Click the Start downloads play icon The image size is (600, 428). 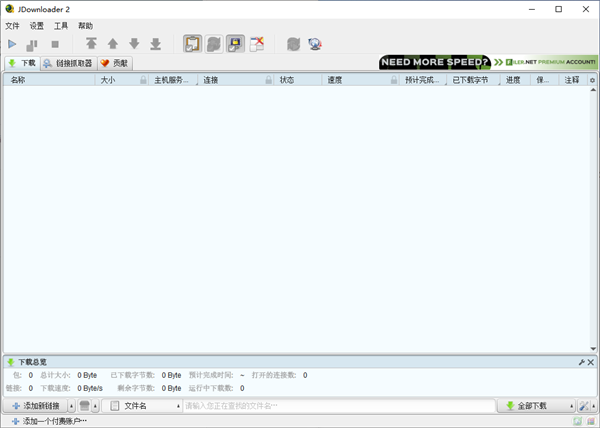(x=12, y=44)
